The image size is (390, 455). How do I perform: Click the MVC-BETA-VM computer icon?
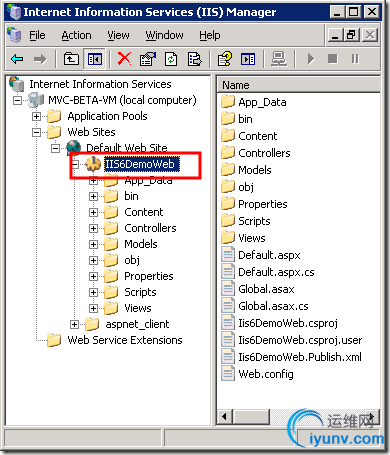coord(36,100)
